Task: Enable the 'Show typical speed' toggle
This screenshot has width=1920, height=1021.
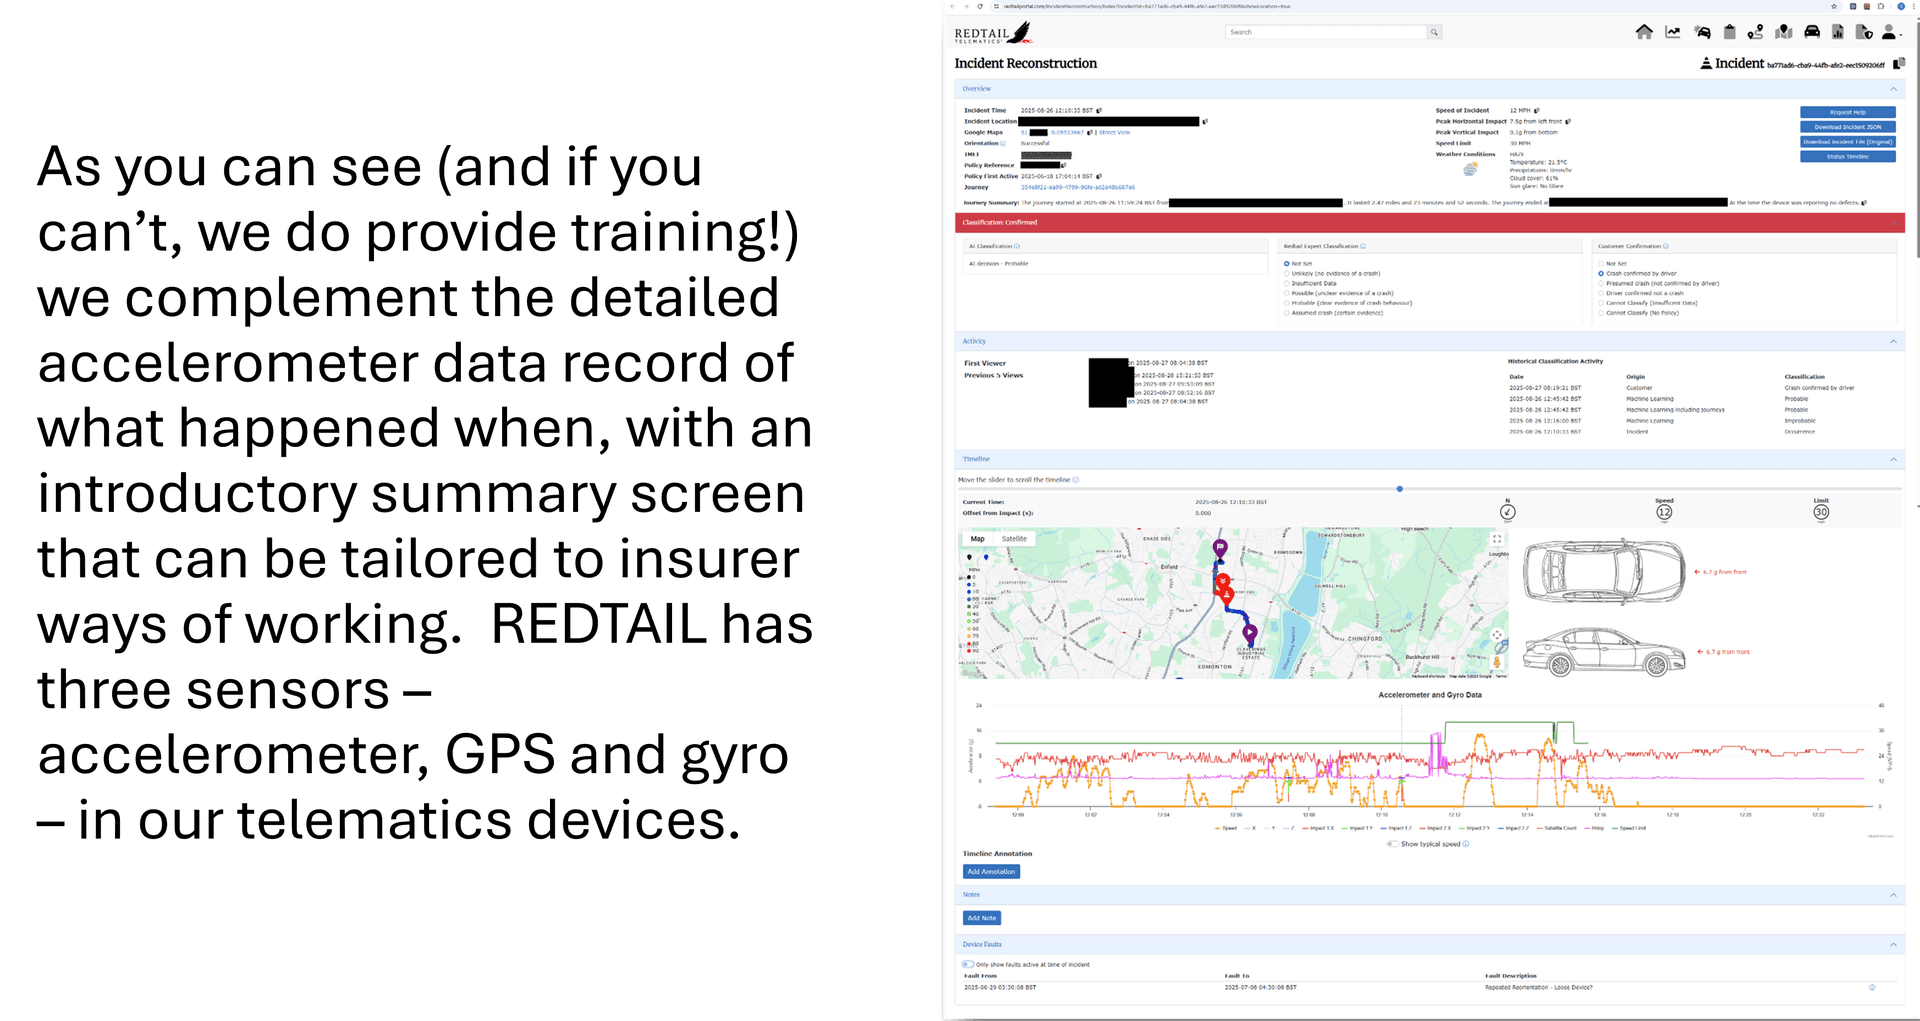Action: [x=1393, y=844]
